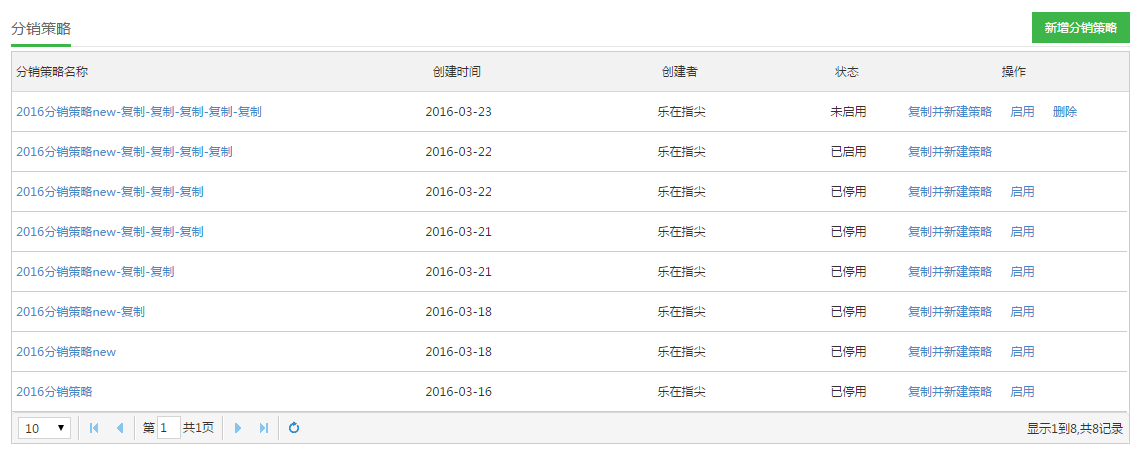Click the page number input field
1130x455 pixels.
click(168, 428)
